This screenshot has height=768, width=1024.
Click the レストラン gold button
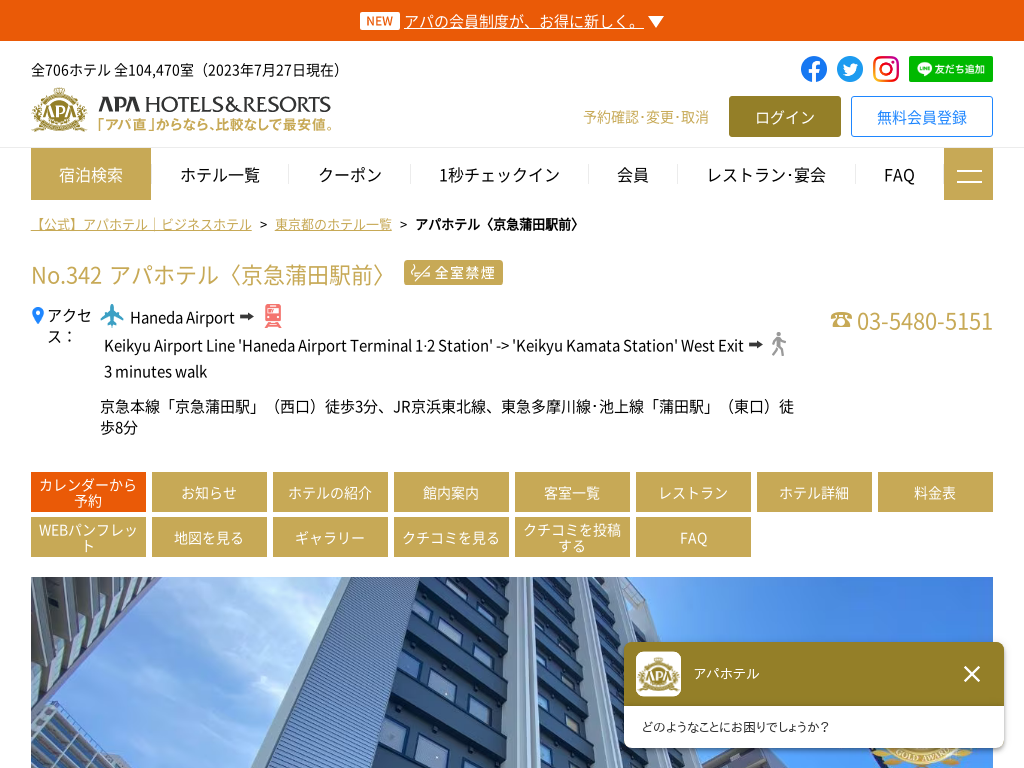pyautogui.click(x=694, y=492)
